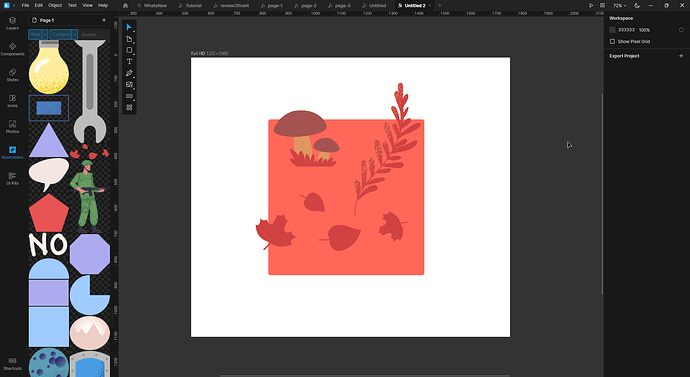Close the Untitled 2 tab
Screen dimensions: 690x377
pyautogui.click(x=430, y=6)
